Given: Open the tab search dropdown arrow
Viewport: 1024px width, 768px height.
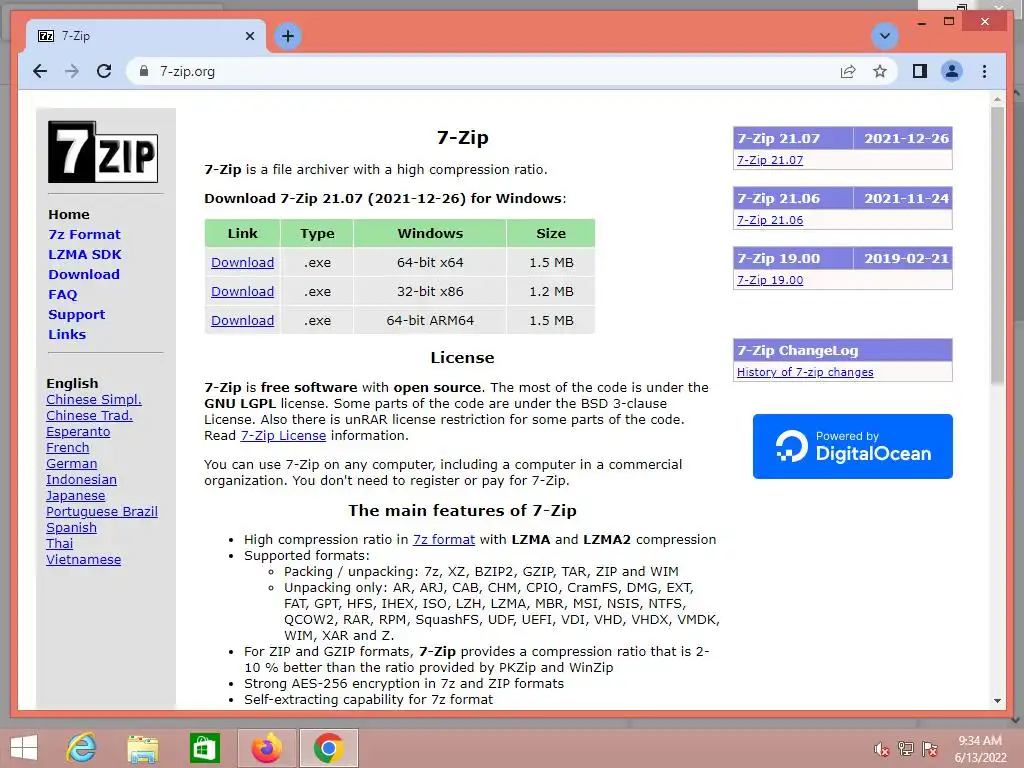Looking at the screenshot, I should [x=885, y=36].
